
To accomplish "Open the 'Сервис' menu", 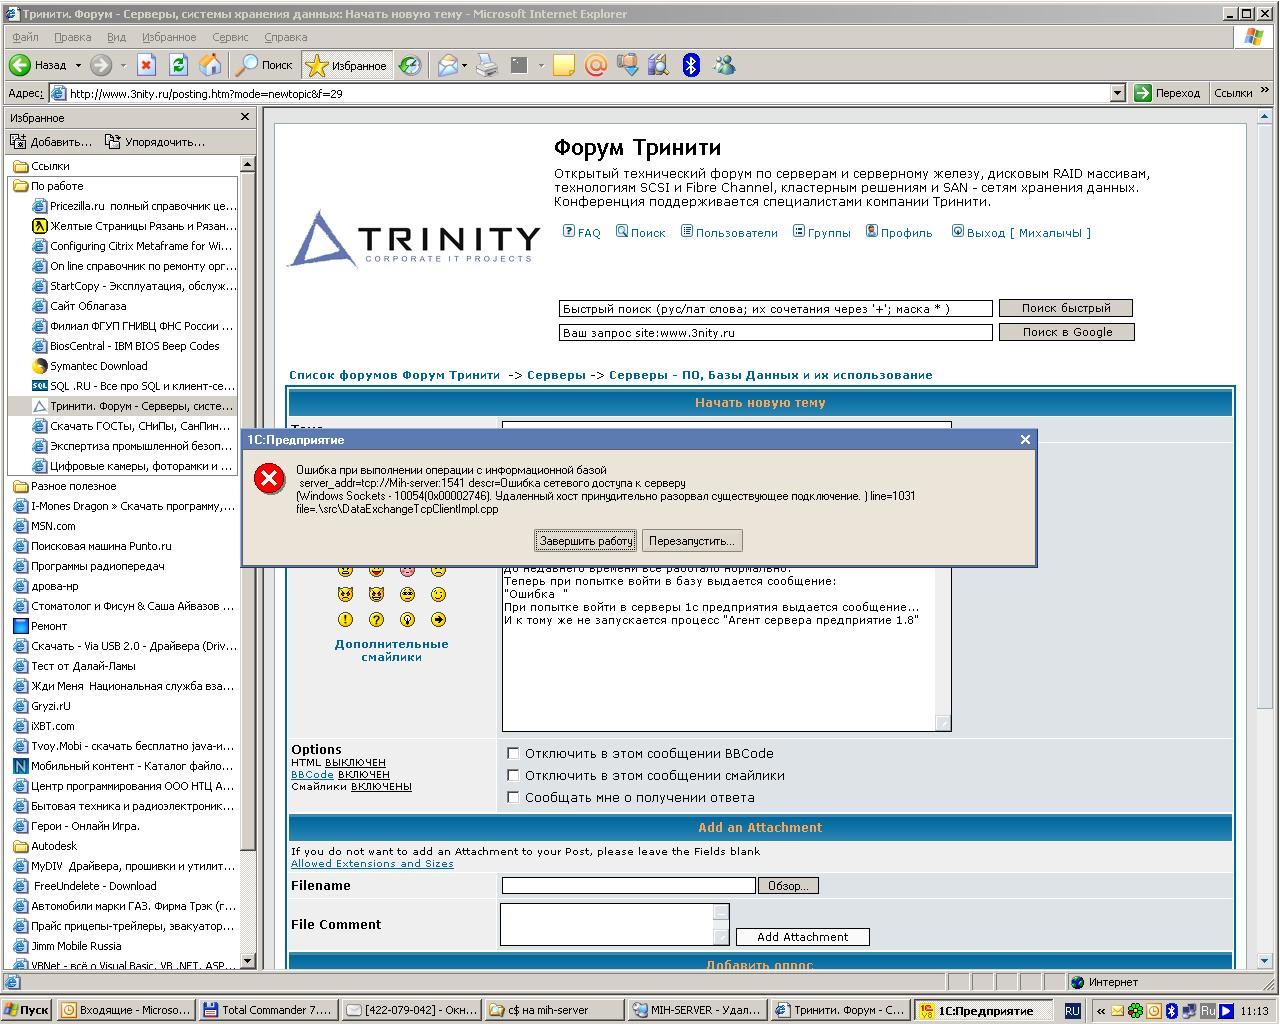I will [x=230, y=37].
